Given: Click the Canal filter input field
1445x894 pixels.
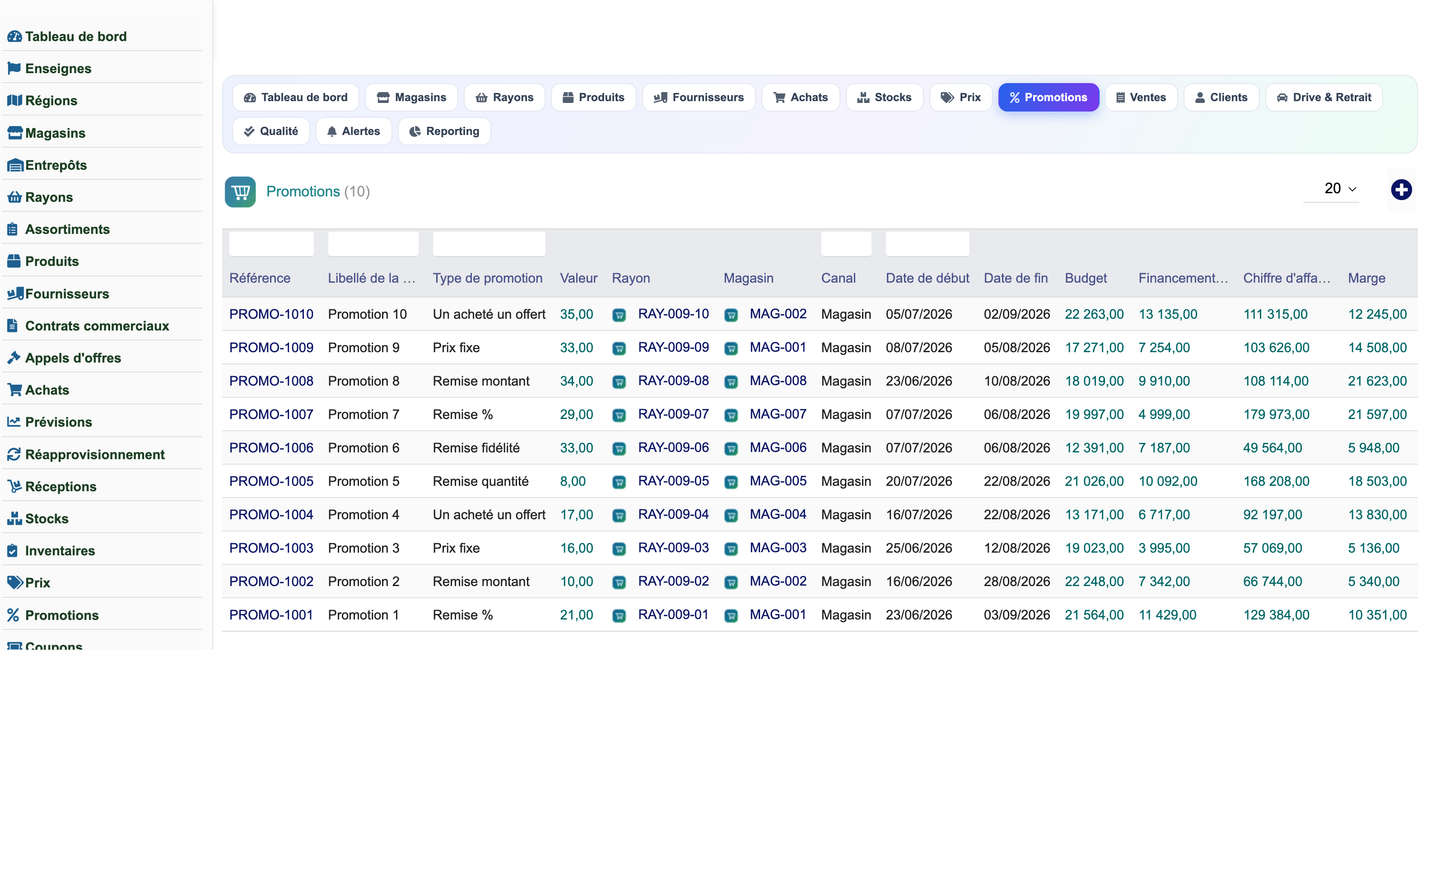Looking at the screenshot, I should [846, 244].
